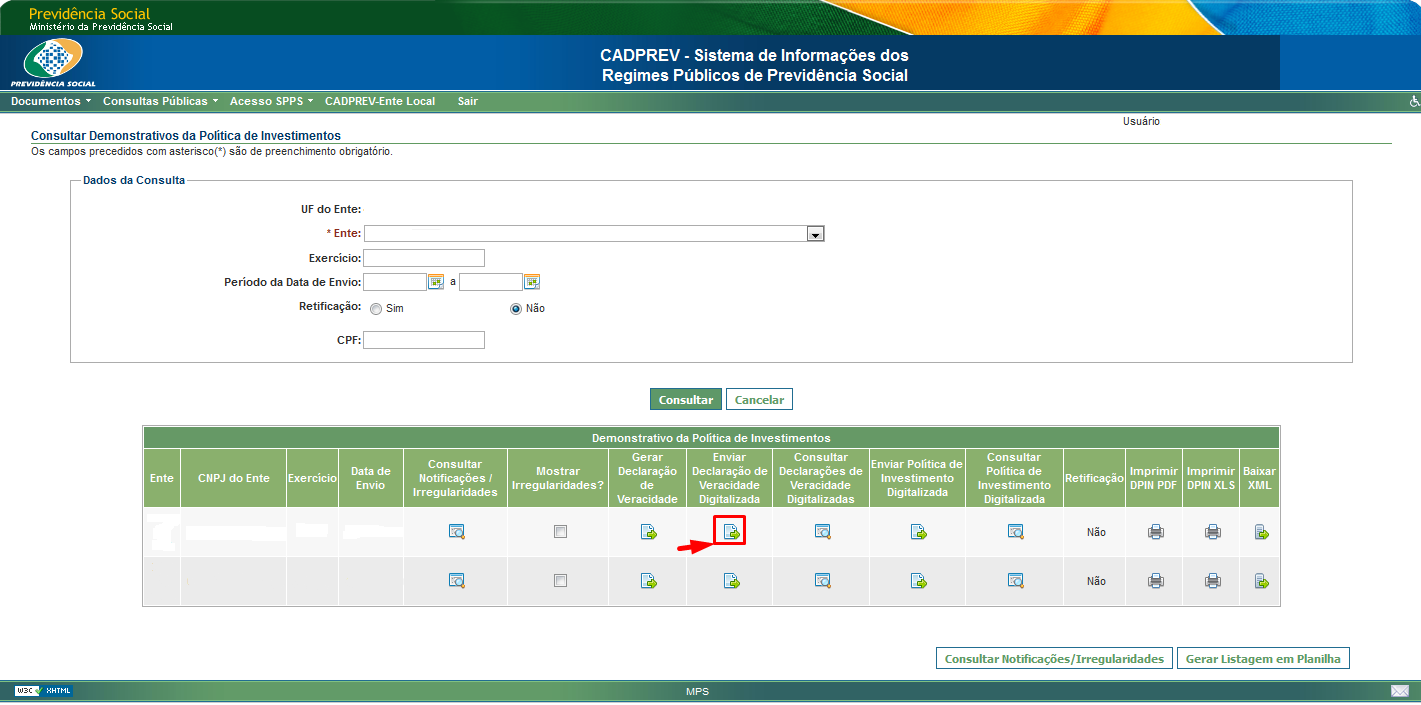Image resolution: width=1421 pixels, height=705 pixels.
Task: Select the Sim radio for Retificação
Action: point(376,309)
